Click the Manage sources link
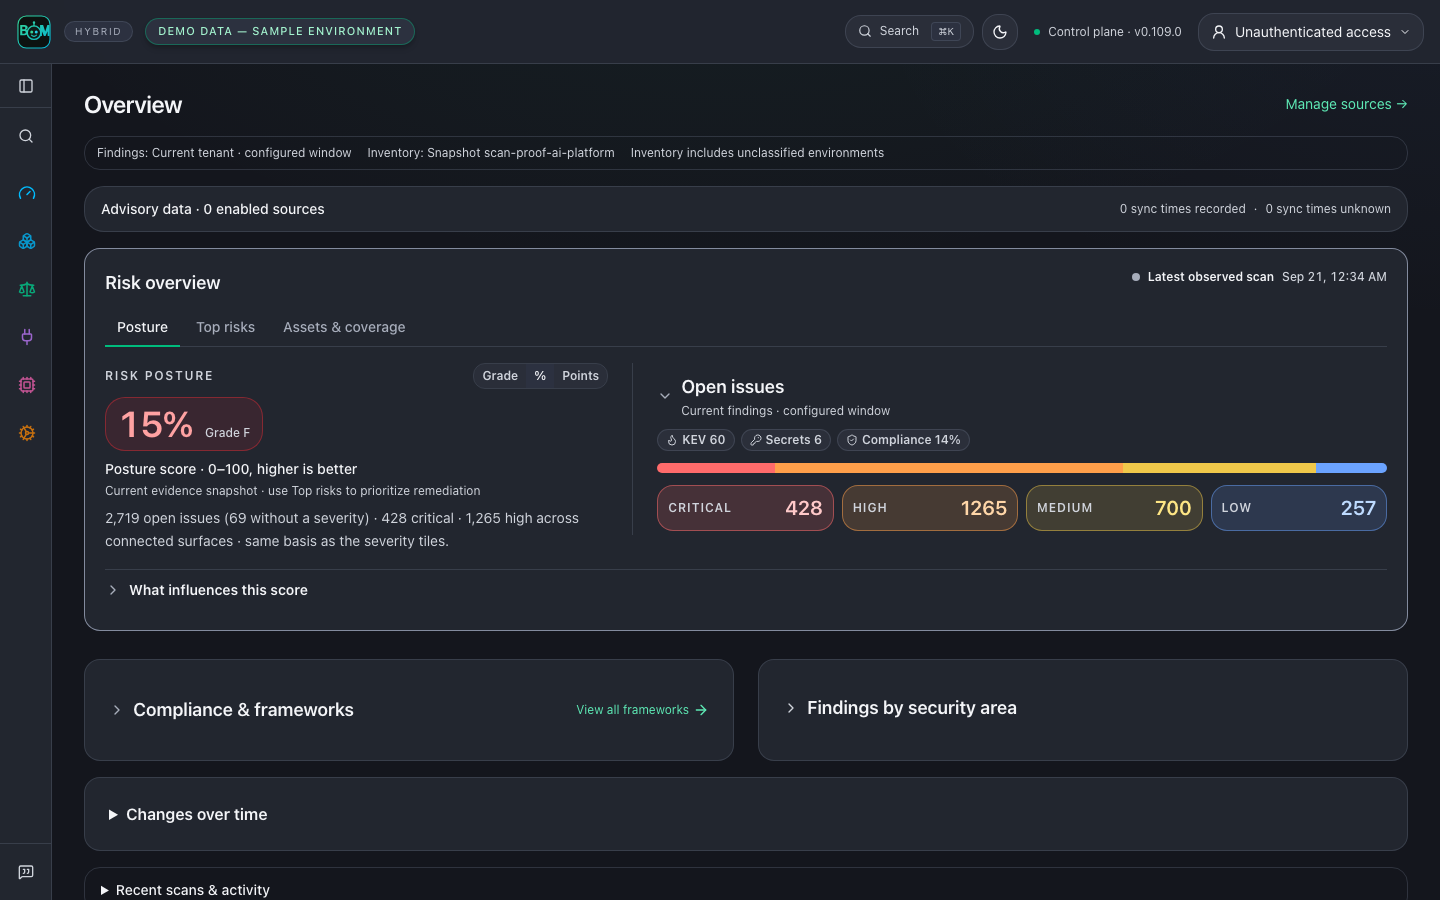The image size is (1440, 900). coord(1346,104)
